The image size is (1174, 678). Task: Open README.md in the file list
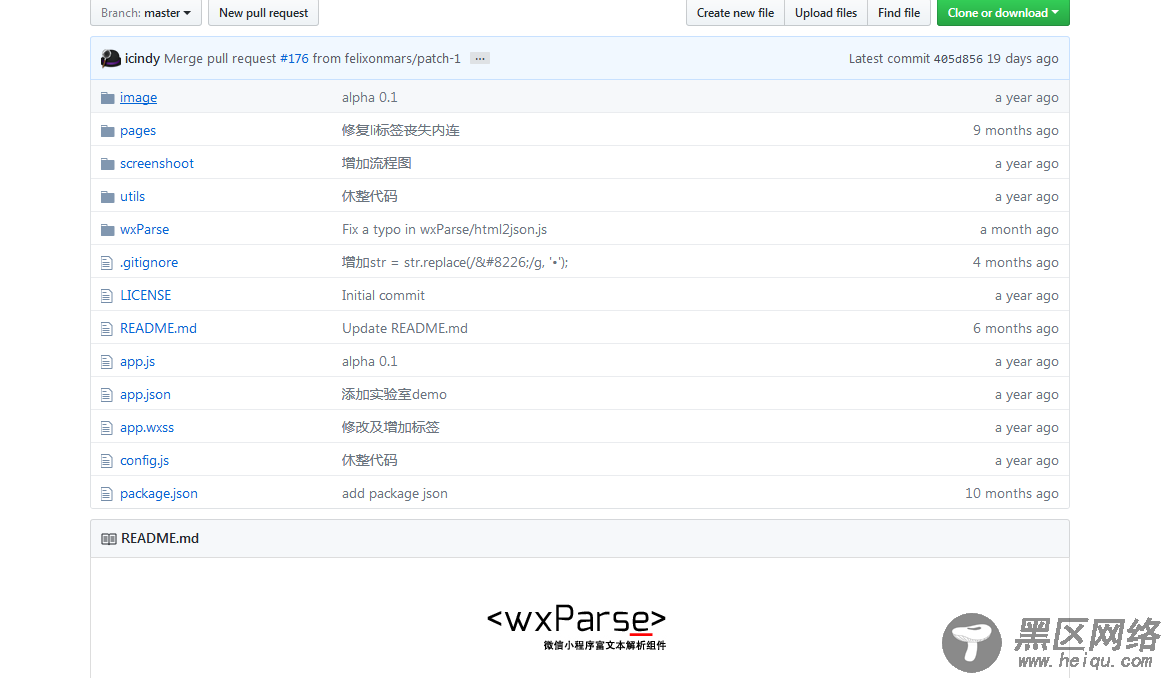point(158,328)
